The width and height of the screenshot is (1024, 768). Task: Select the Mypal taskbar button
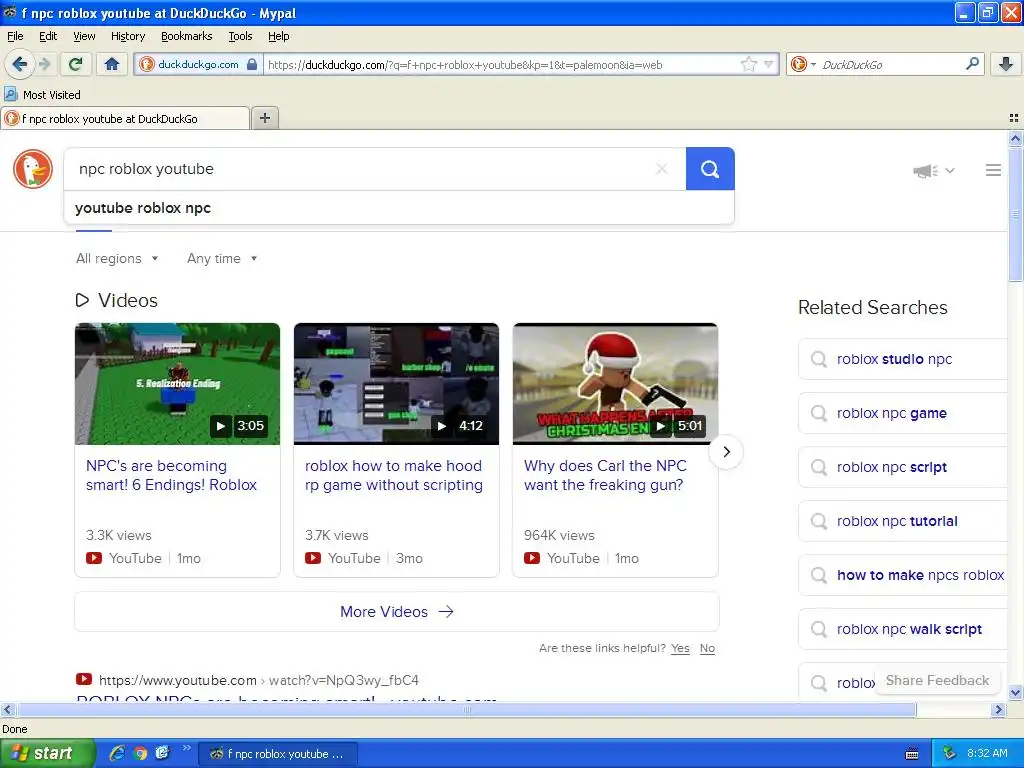[278, 754]
